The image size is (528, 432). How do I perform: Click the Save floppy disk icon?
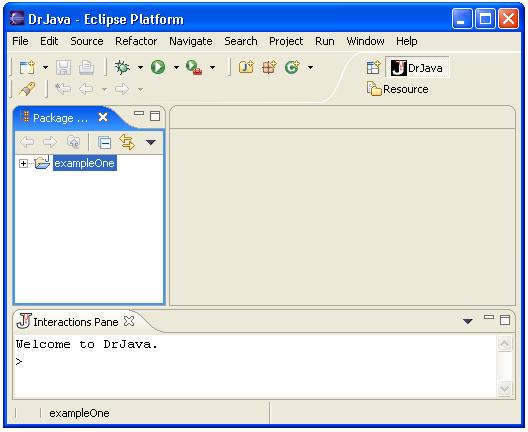63,67
